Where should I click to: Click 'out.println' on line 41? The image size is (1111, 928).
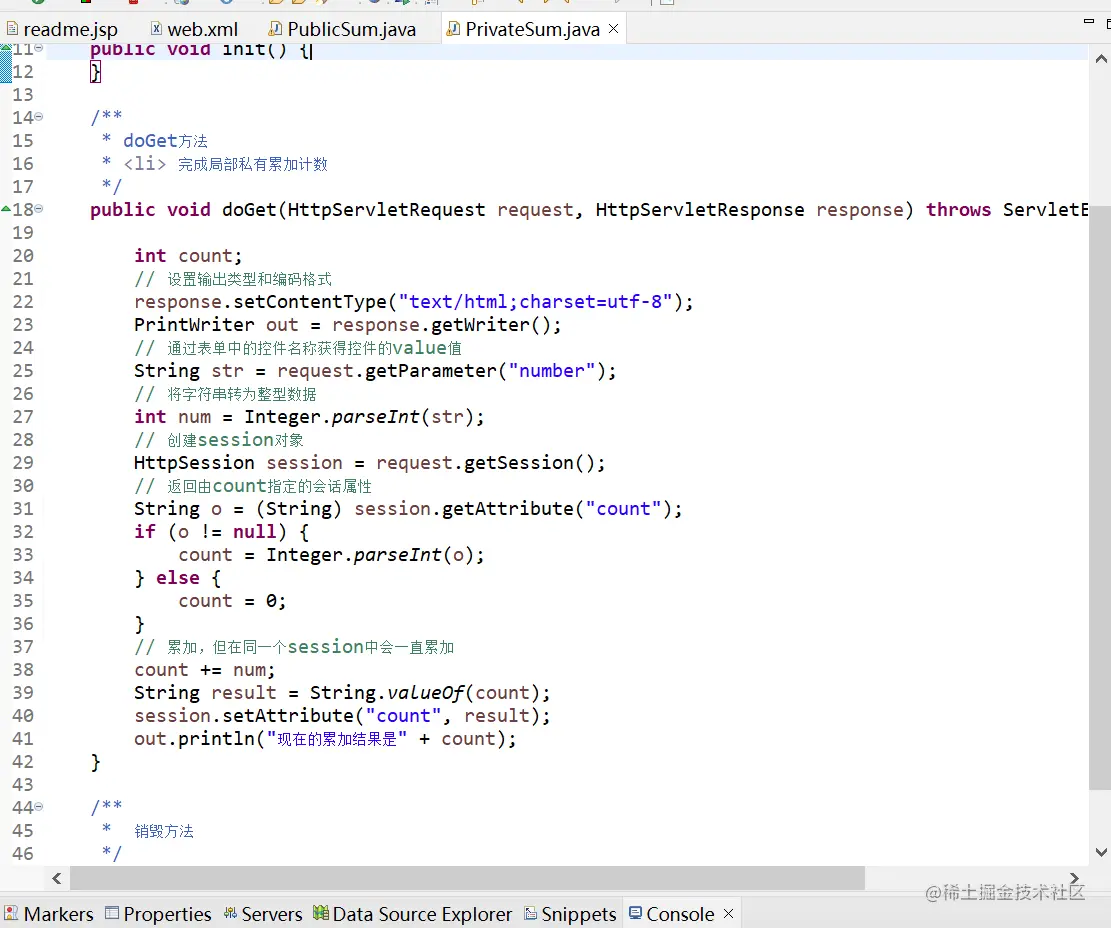pos(194,739)
